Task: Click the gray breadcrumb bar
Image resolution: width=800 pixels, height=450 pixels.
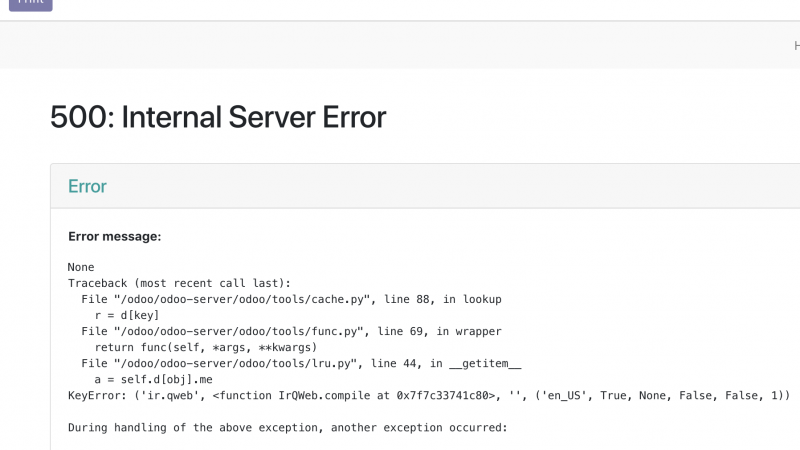Action: 400,45
